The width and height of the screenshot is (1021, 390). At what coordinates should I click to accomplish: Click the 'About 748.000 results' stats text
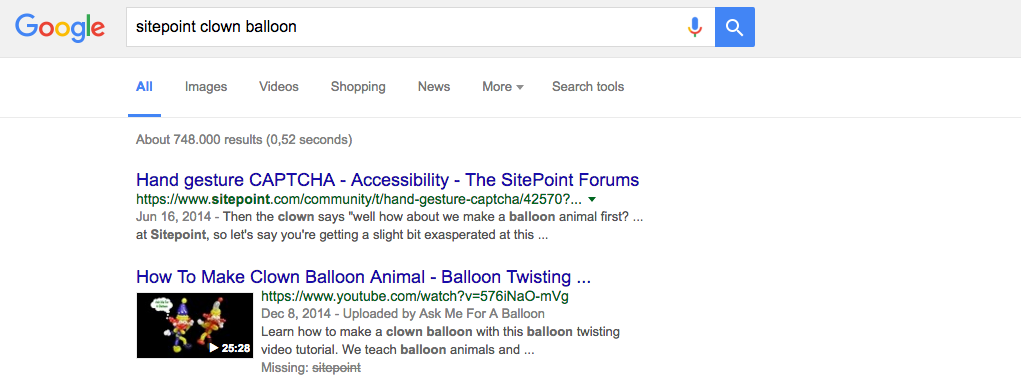tap(244, 139)
